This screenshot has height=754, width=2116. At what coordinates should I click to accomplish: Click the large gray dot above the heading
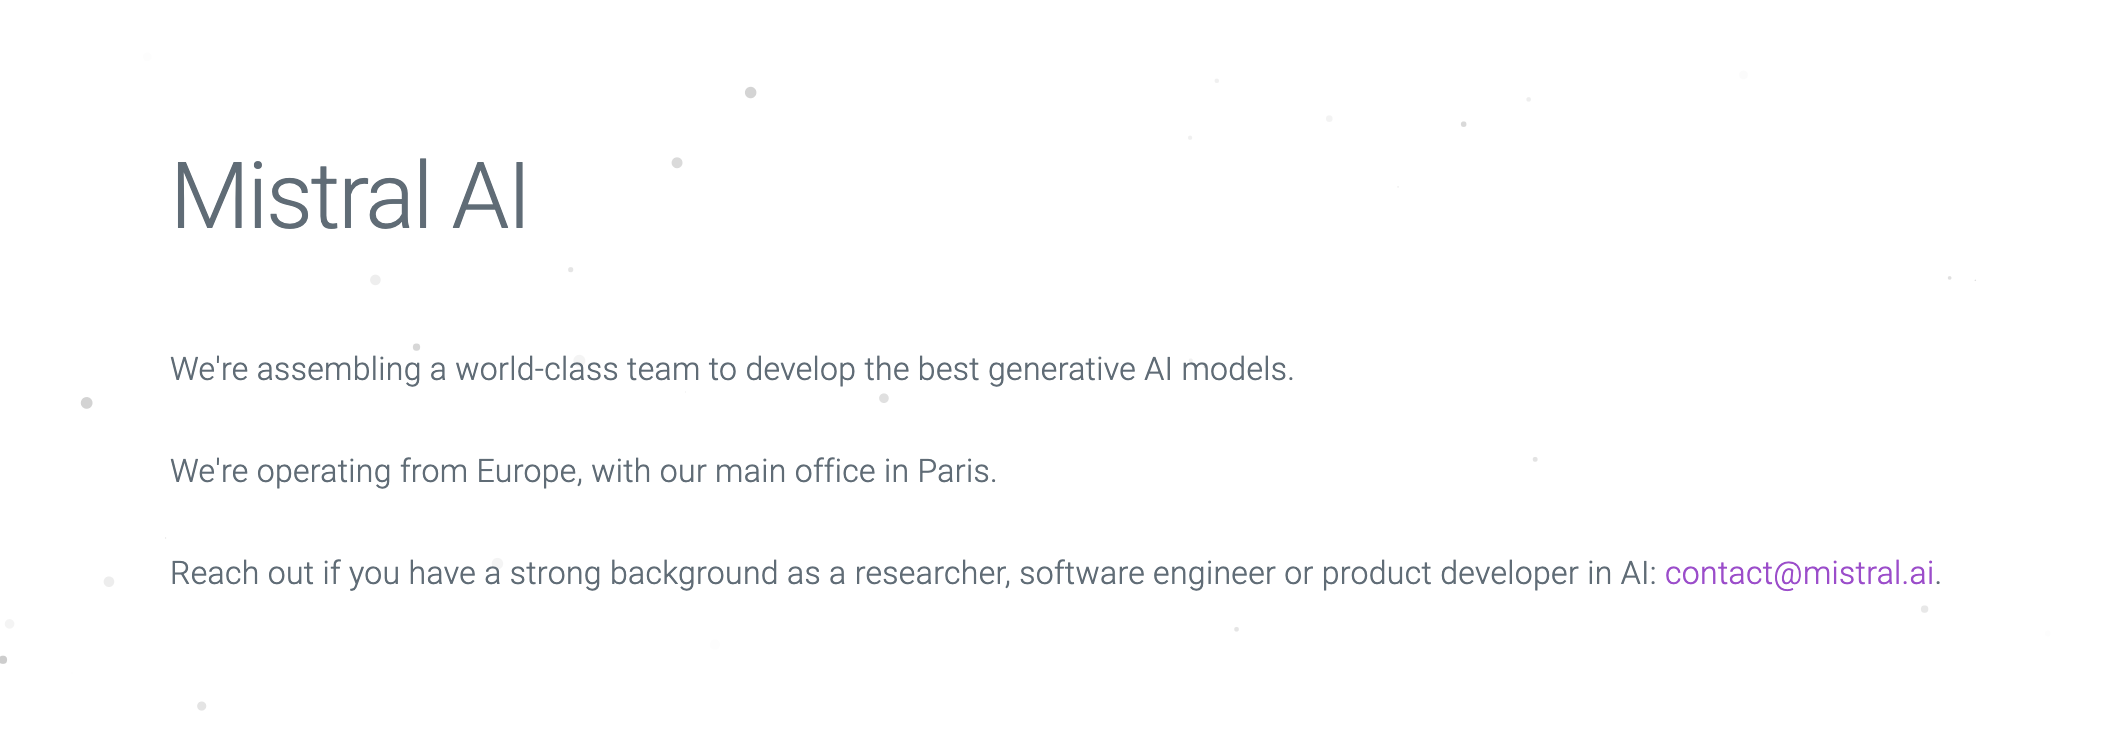pyautogui.click(x=751, y=93)
